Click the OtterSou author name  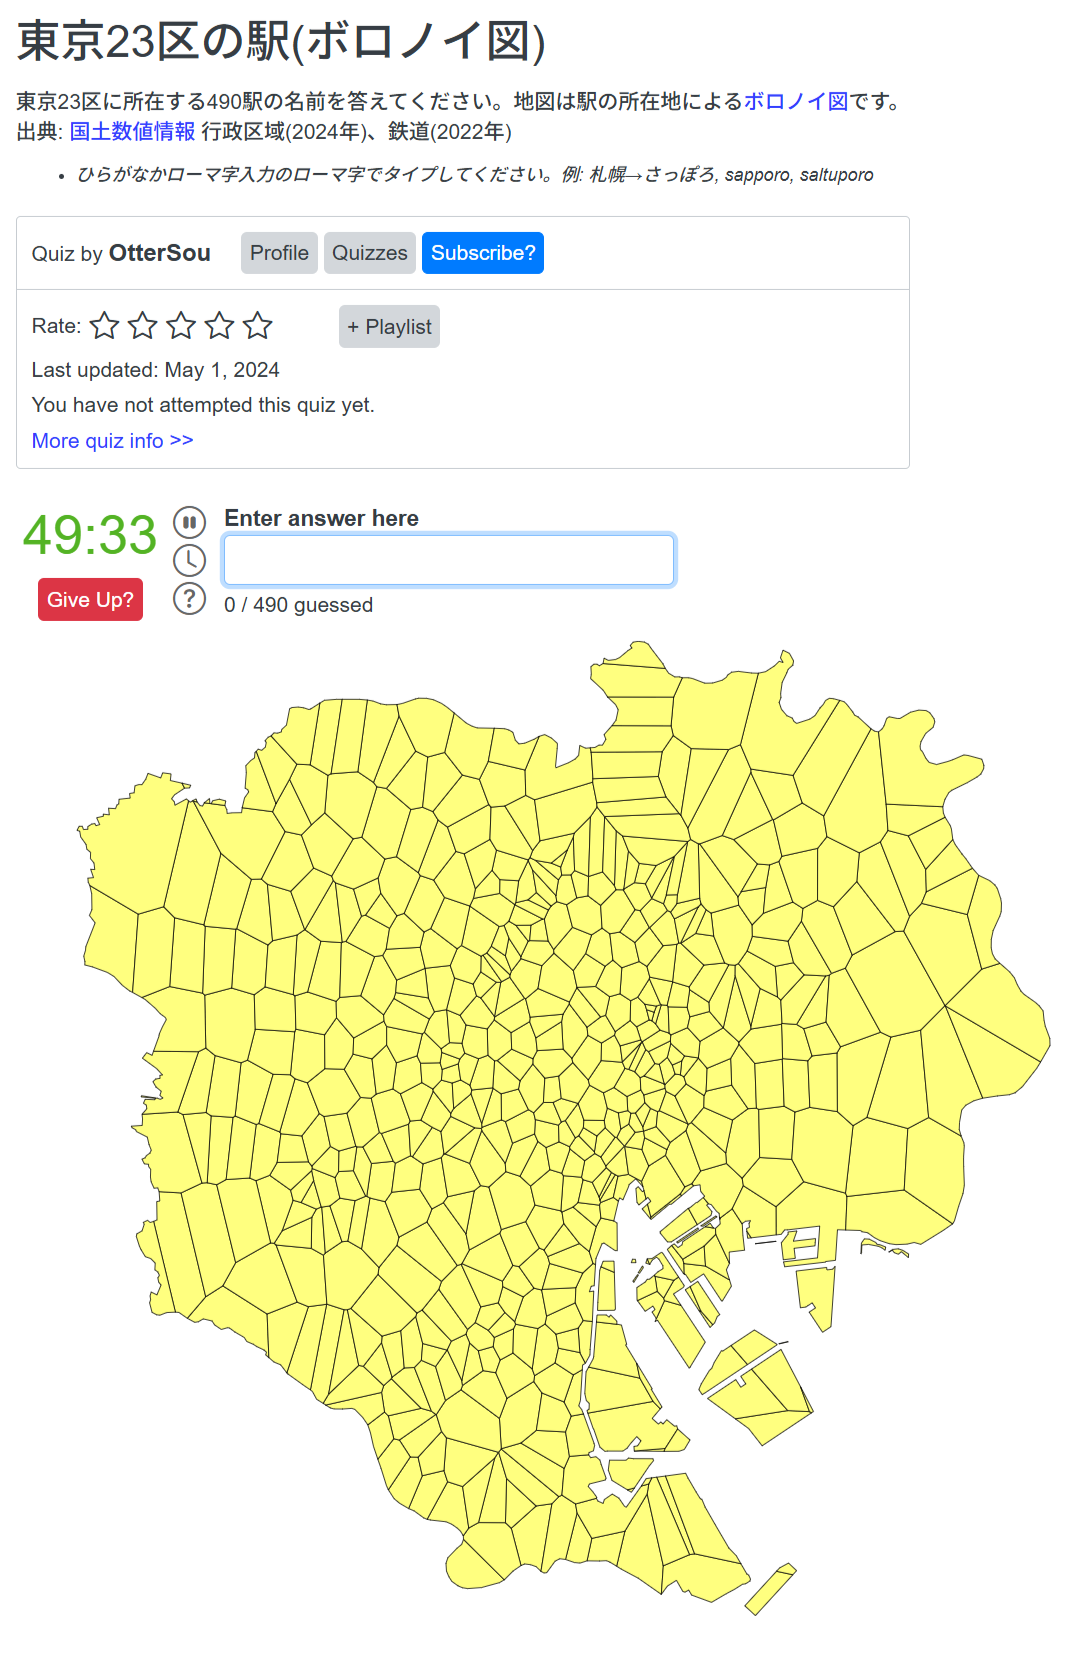click(159, 253)
